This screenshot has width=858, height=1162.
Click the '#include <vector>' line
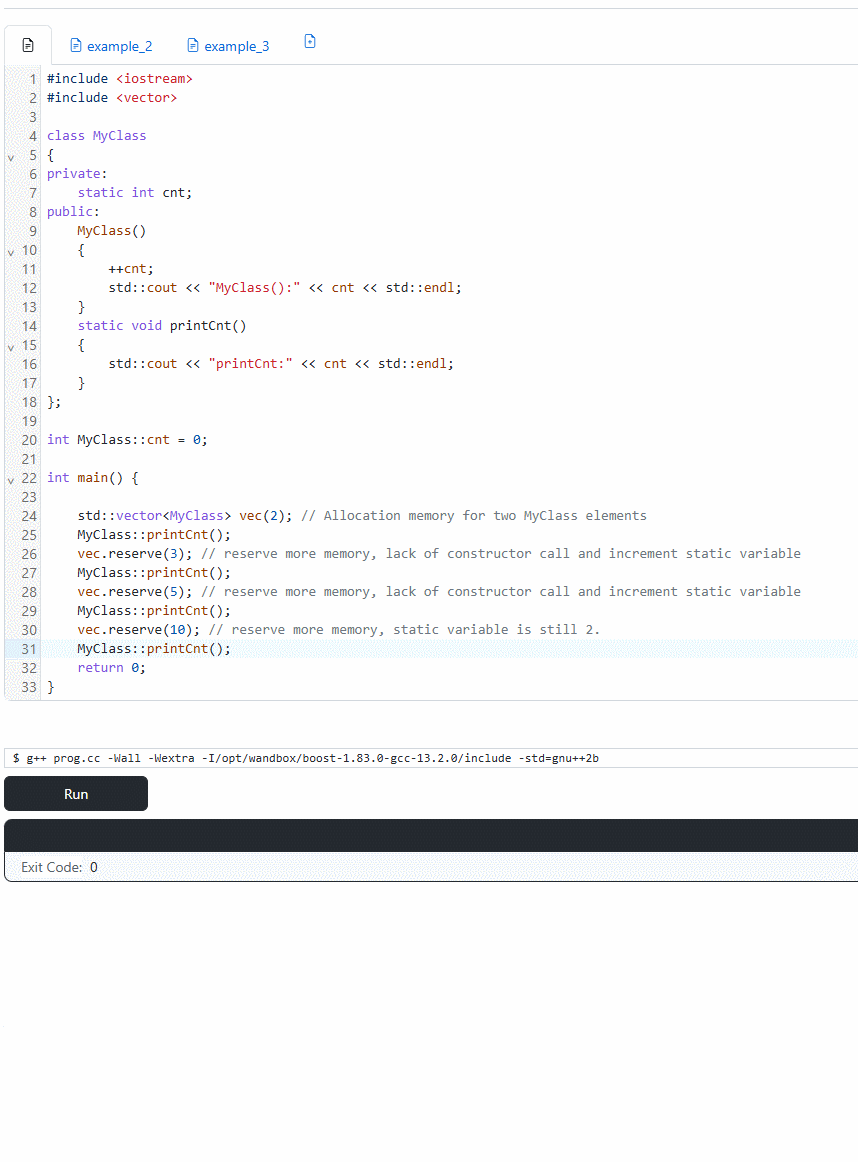point(112,98)
